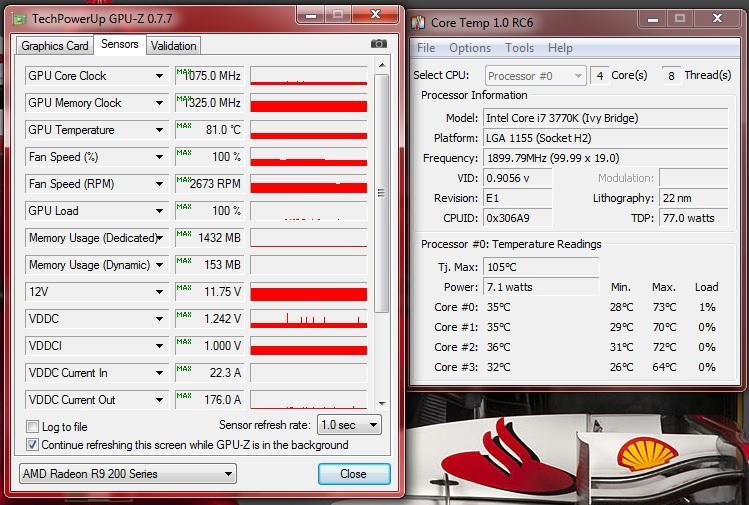
Task: Open the Tools menu in Core Temp
Action: click(x=519, y=48)
